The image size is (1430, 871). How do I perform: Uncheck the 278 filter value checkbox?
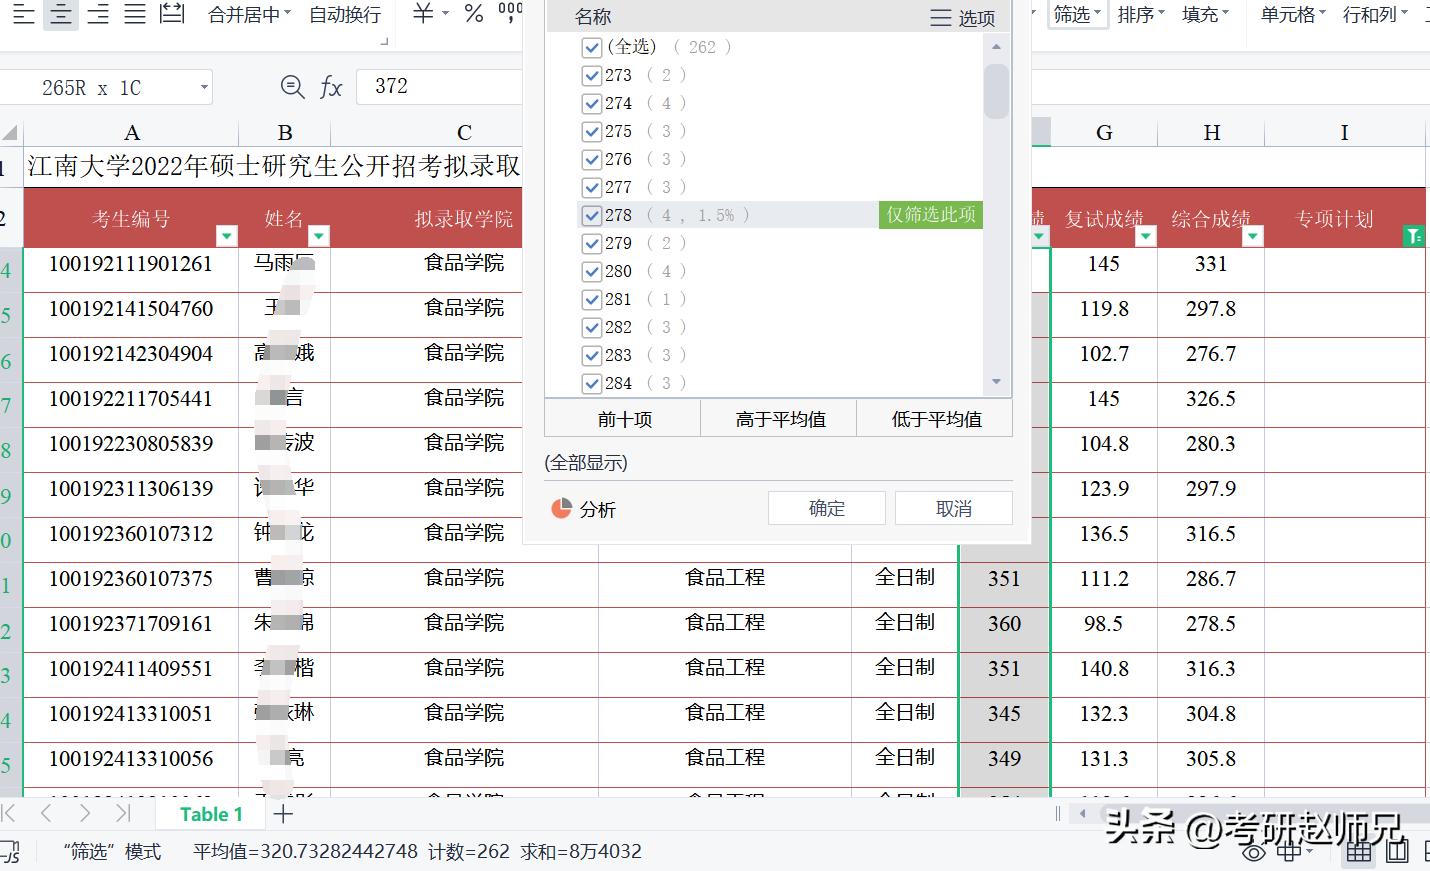pos(591,214)
